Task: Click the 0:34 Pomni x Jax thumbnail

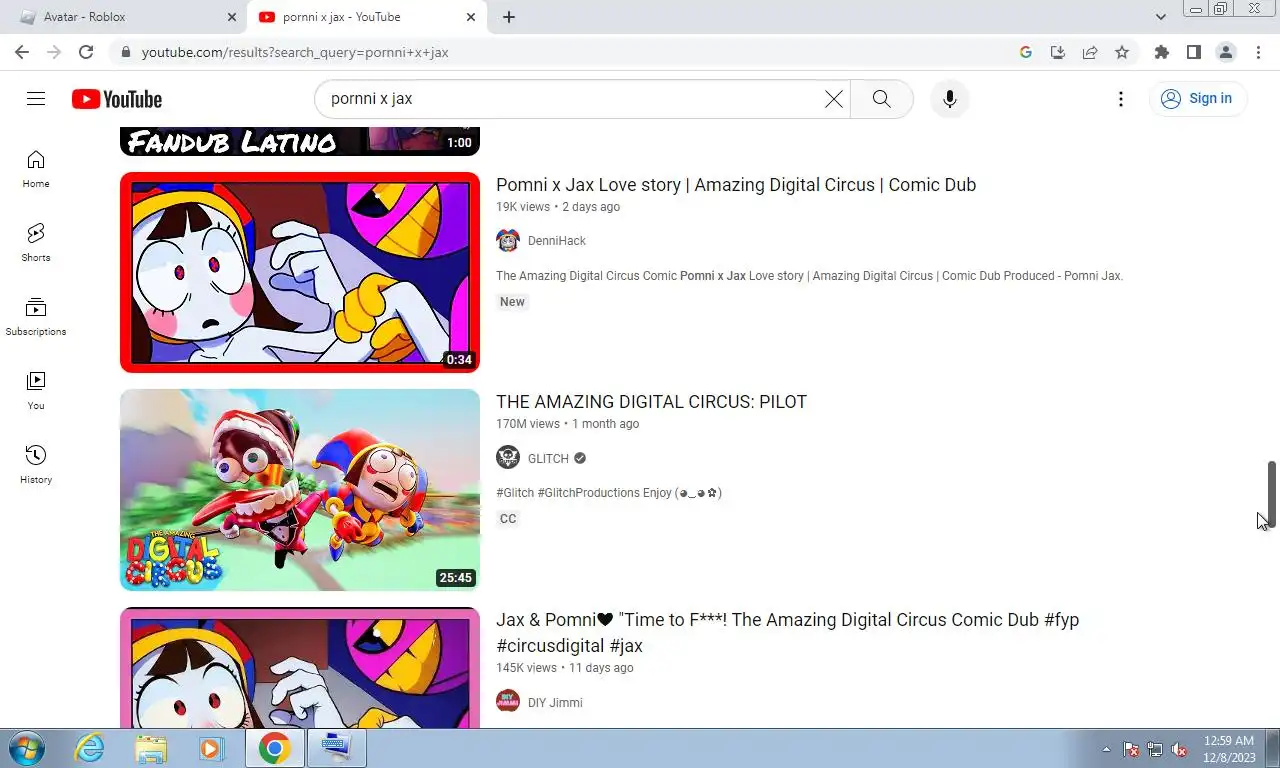Action: tap(300, 272)
